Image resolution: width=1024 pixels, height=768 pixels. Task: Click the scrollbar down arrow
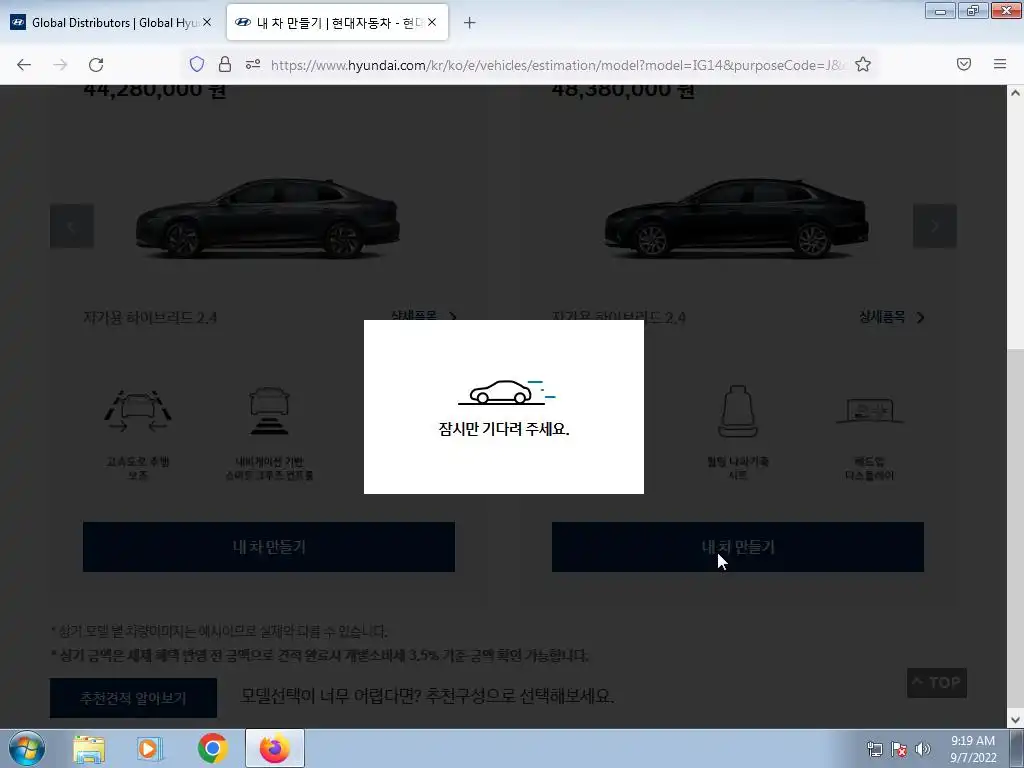tap(1015, 720)
